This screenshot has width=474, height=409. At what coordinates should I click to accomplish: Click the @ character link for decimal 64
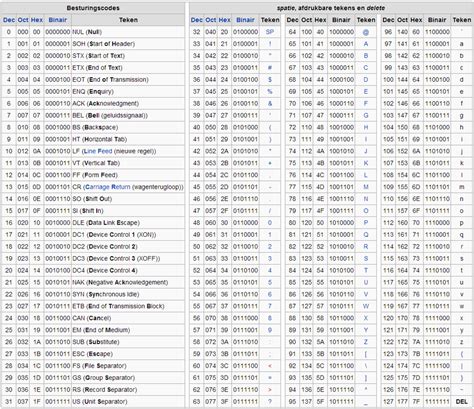pyautogui.click(x=366, y=32)
